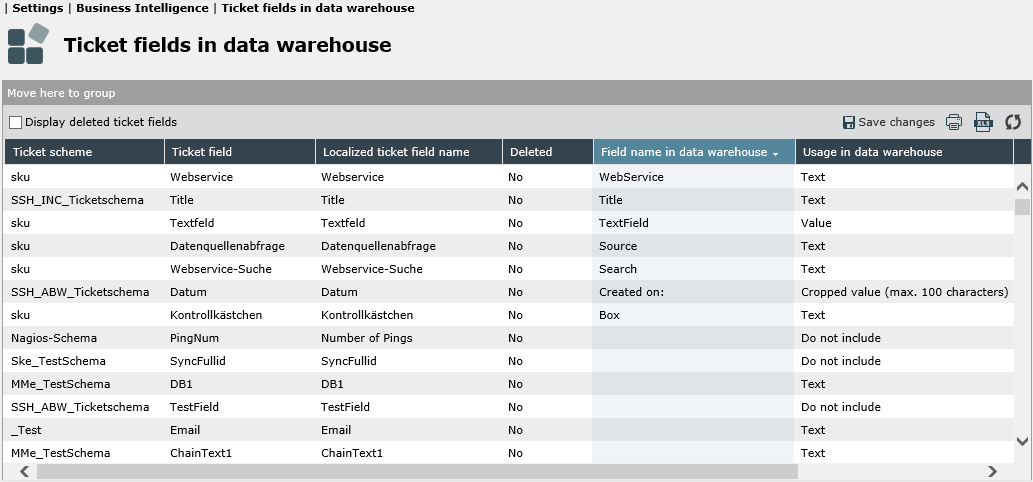Click the horizontal scrollbar thumb
The image size is (1033, 482).
coord(417,471)
